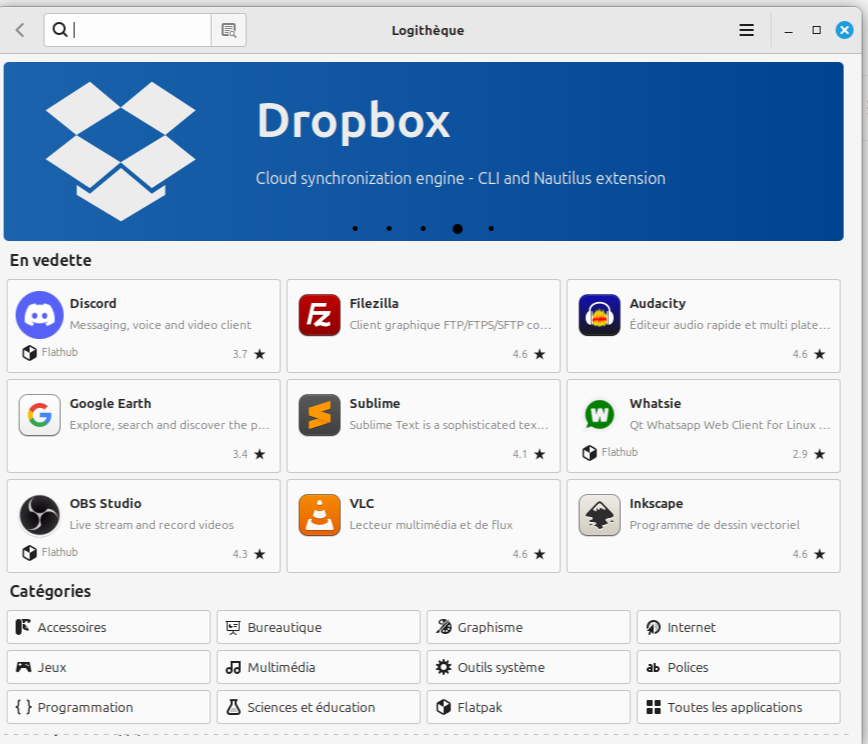Screen dimensions: 868x744
Task: Select the Audacity headphones icon
Action: (x=599, y=315)
